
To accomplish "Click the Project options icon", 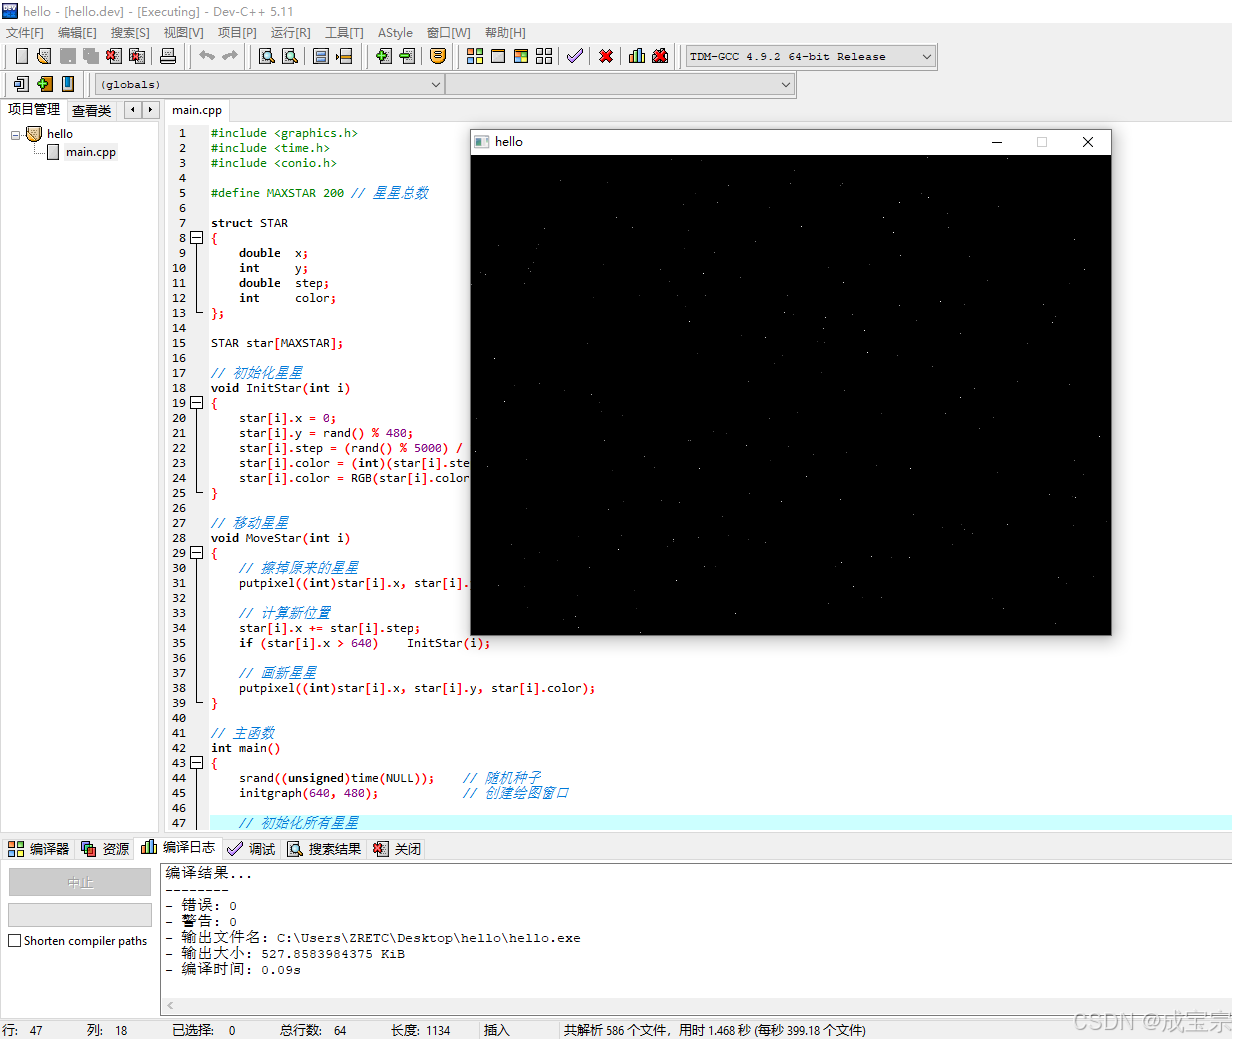I will (x=437, y=56).
